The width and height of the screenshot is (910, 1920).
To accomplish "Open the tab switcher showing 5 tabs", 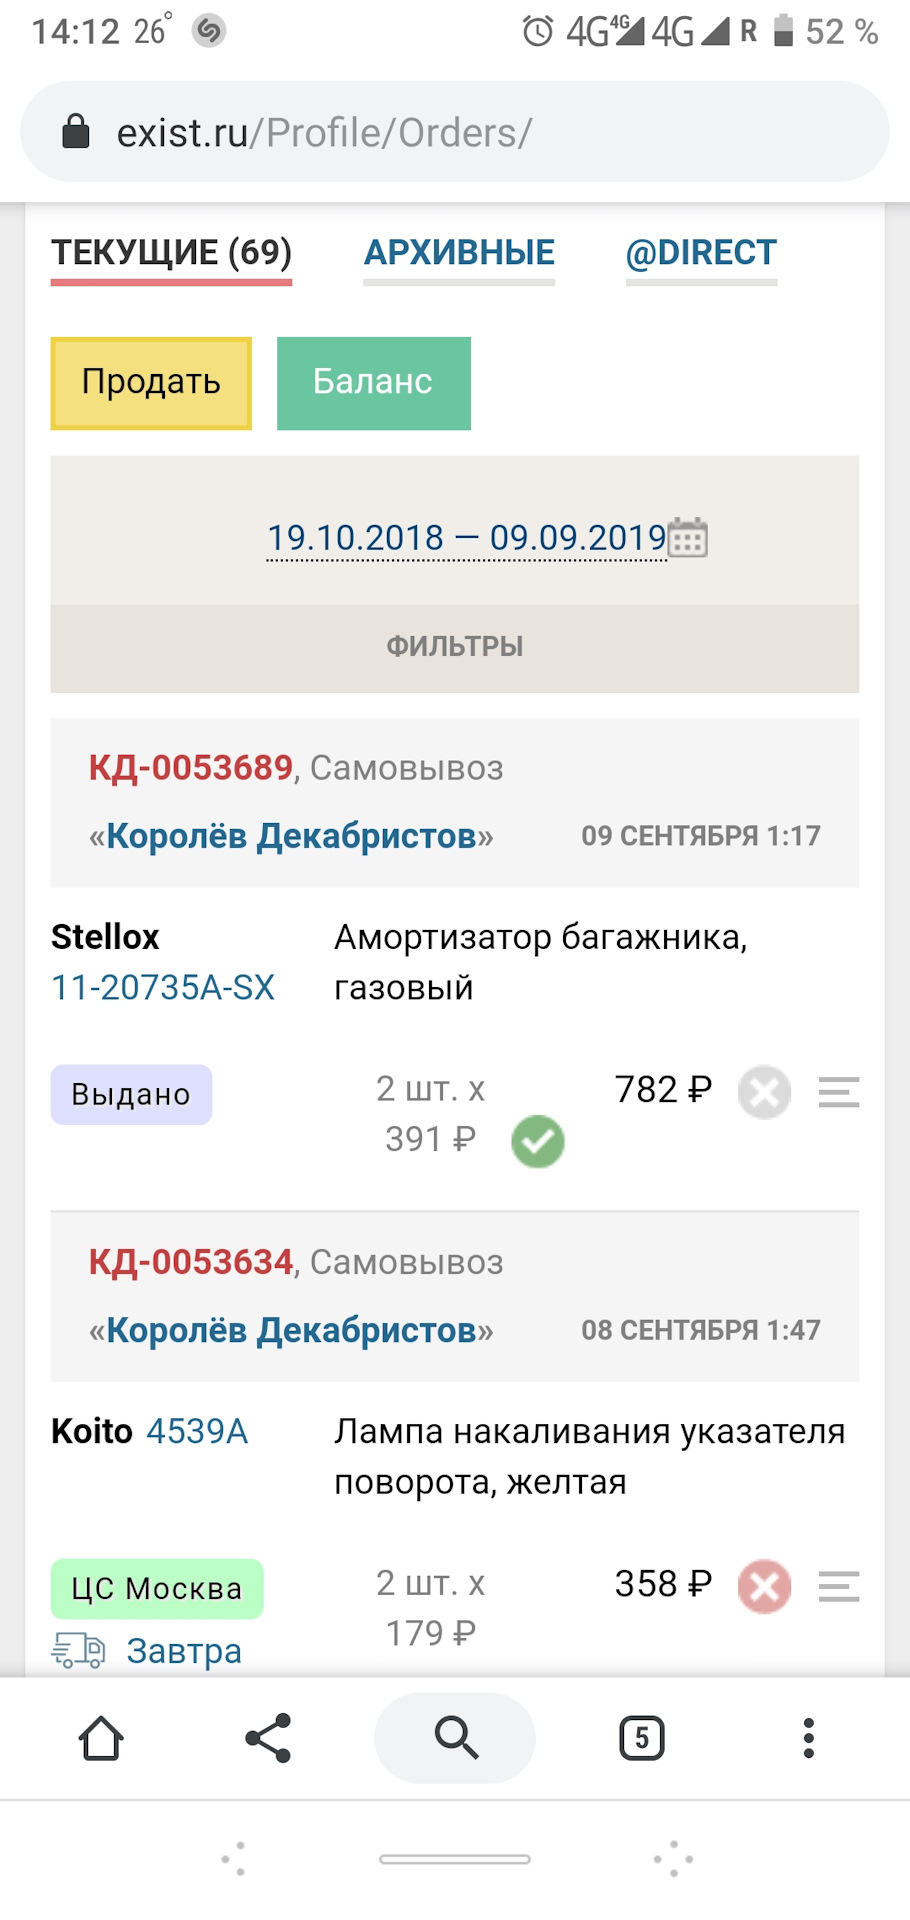I will point(641,1738).
